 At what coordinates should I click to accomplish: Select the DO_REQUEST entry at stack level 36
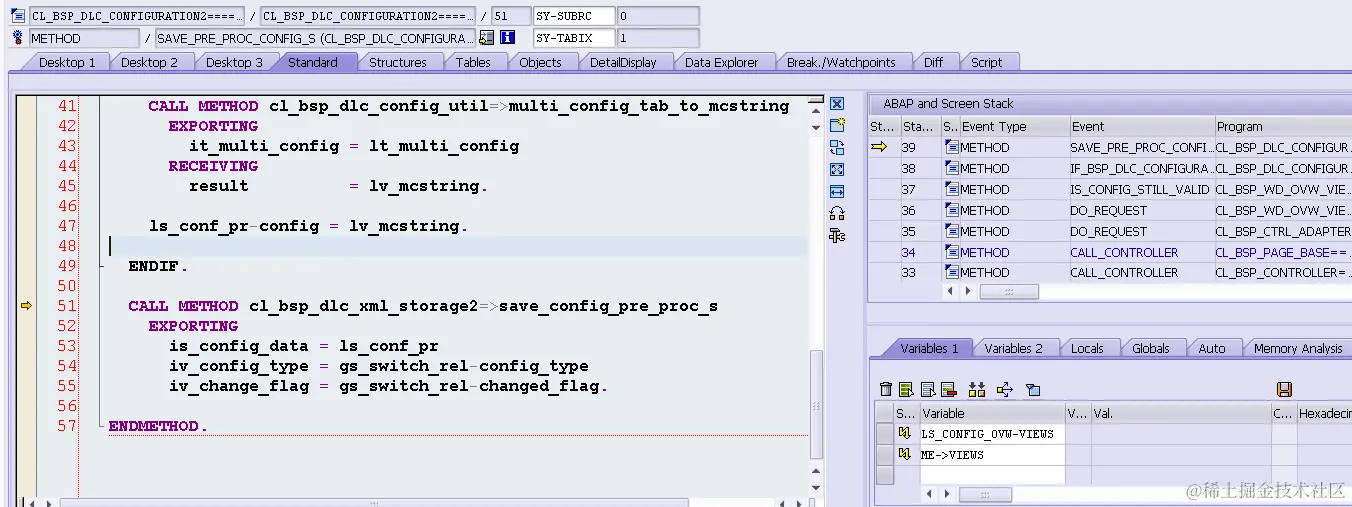[x=1140, y=211]
